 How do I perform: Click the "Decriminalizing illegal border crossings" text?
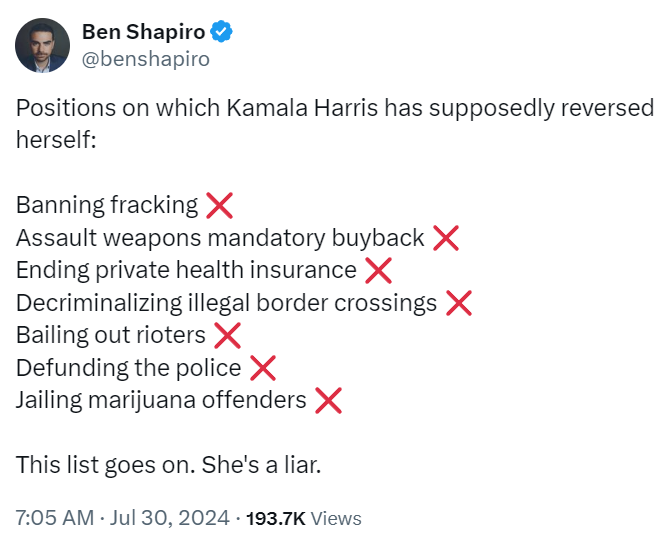[226, 303]
